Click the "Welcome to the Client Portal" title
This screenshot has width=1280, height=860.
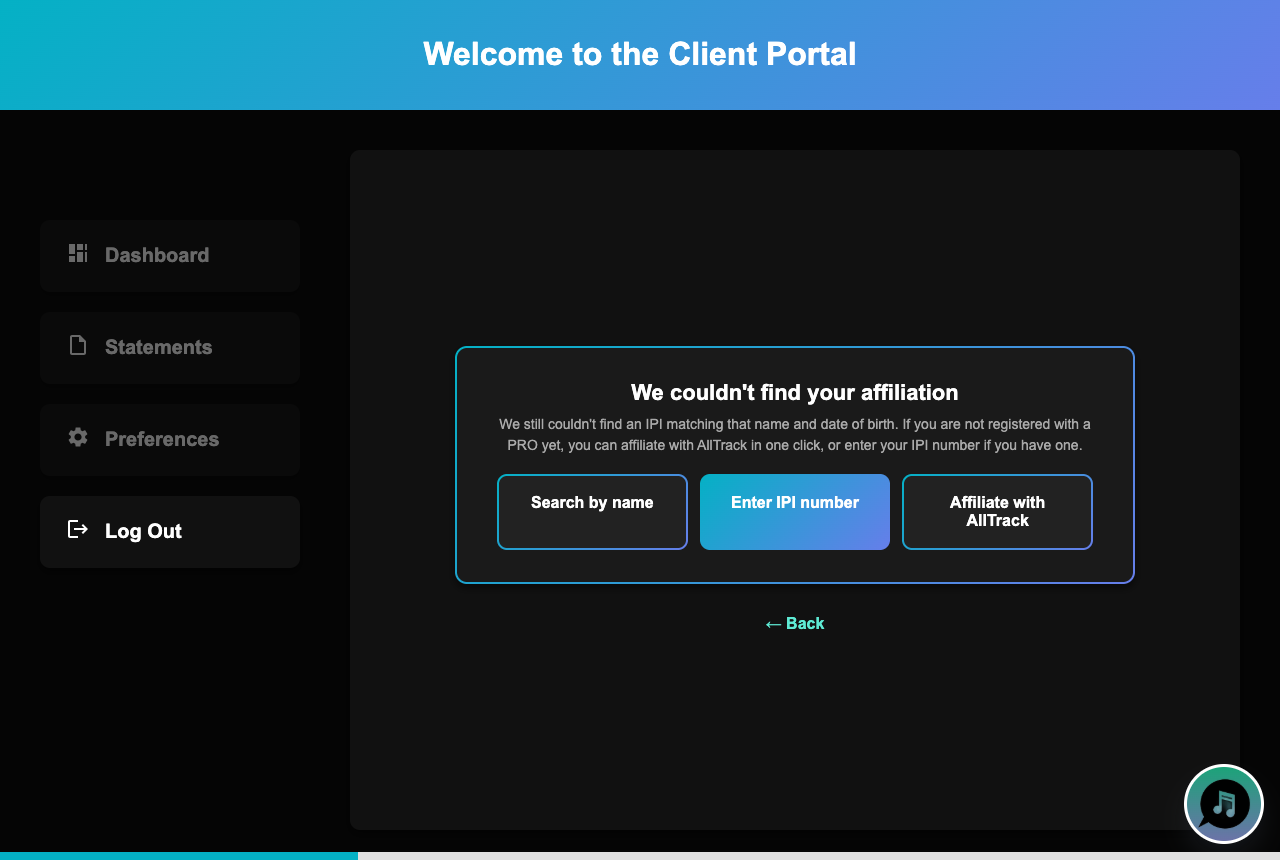(x=640, y=54)
